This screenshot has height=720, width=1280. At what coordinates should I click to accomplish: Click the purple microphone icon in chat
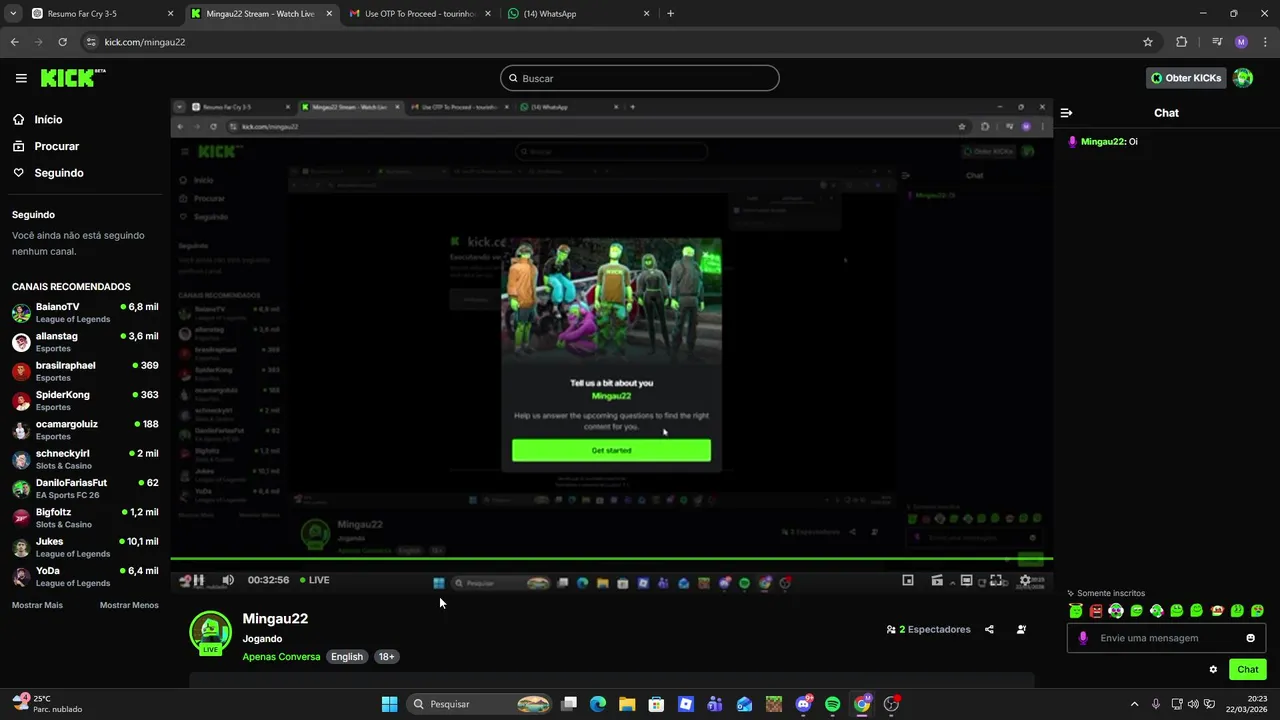[x=1083, y=638]
